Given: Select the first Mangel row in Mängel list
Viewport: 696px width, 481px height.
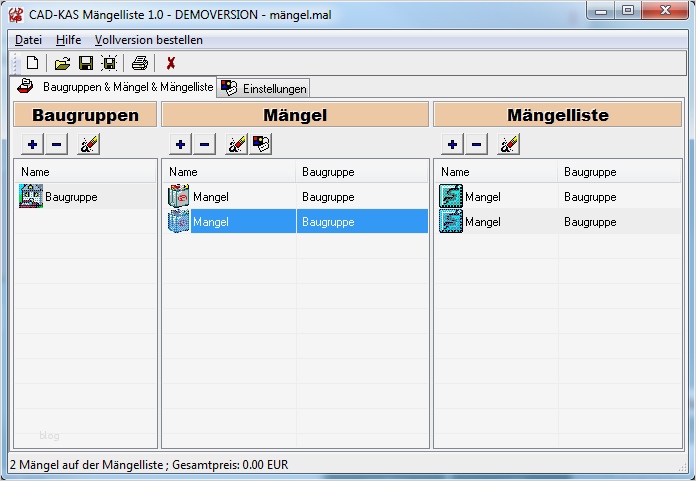Looking at the screenshot, I should (295, 197).
